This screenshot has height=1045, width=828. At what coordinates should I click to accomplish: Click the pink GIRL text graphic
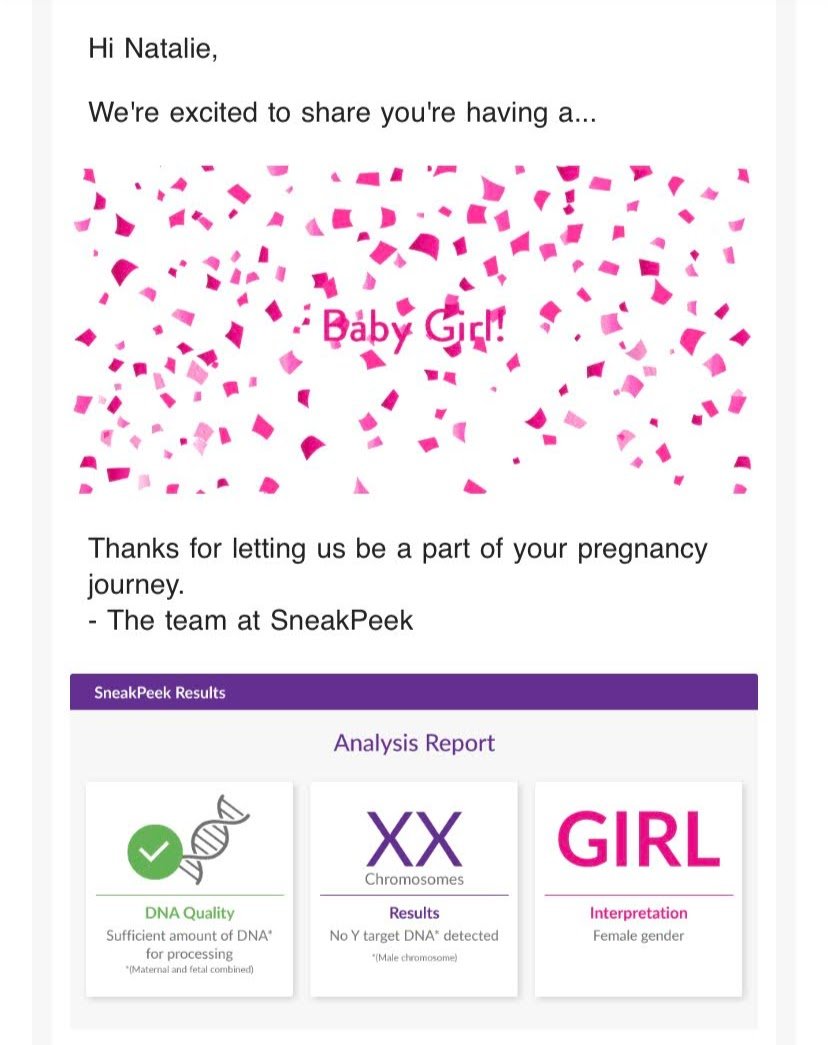point(639,838)
